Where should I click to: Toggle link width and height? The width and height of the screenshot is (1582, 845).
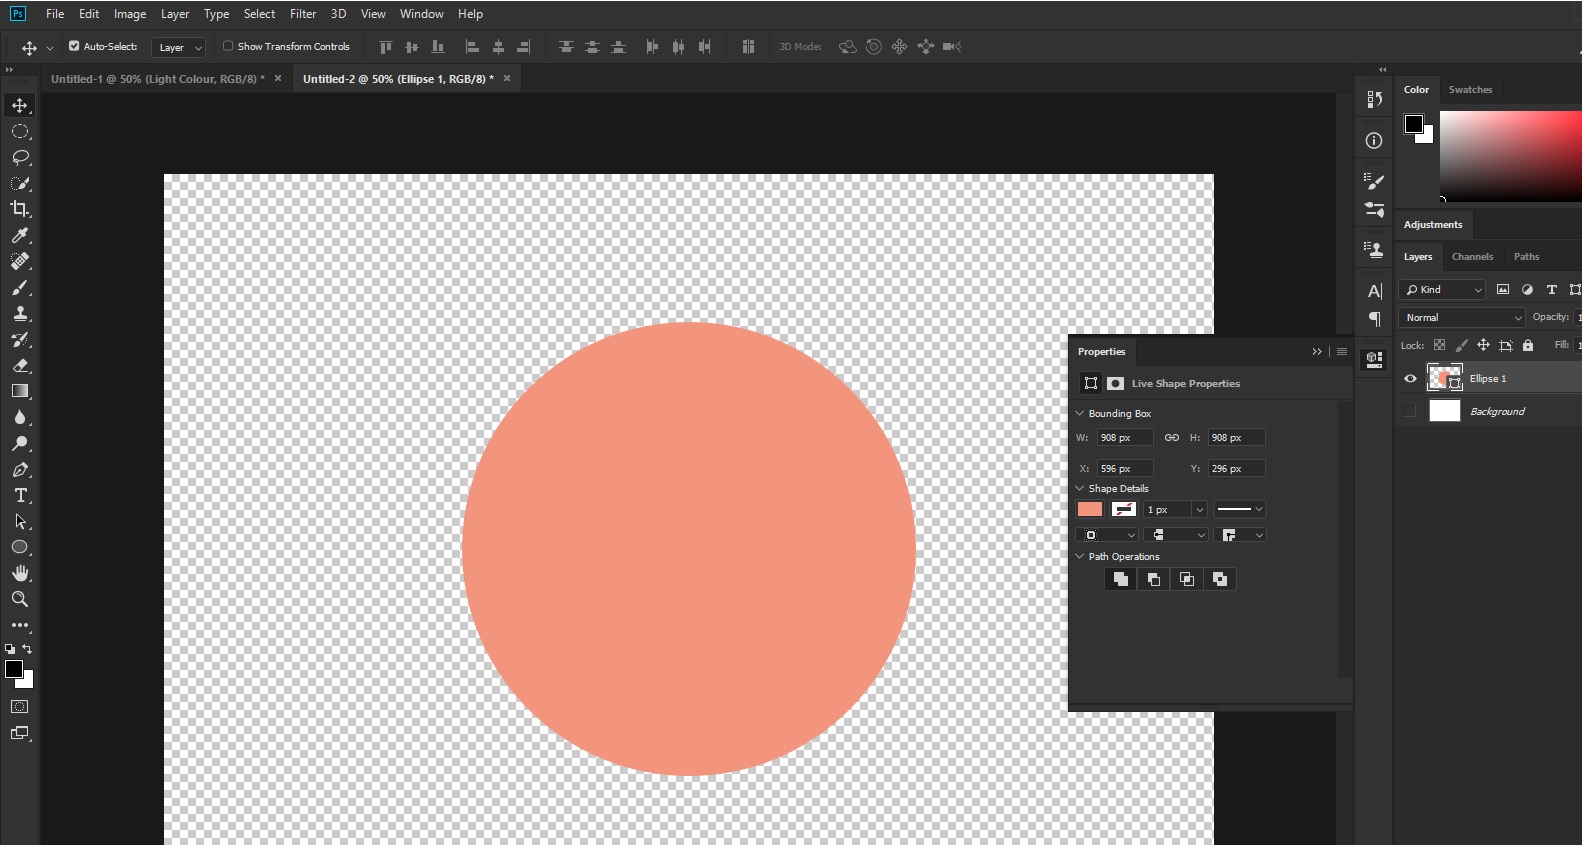point(1172,438)
